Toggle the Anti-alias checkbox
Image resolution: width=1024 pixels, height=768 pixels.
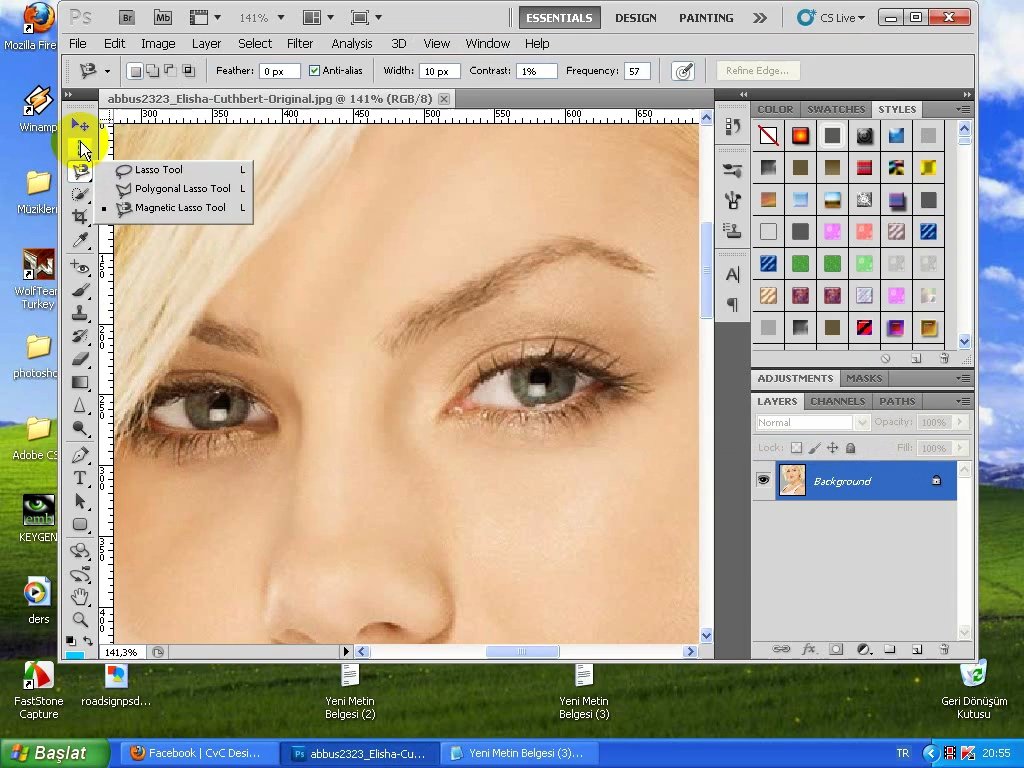click(x=314, y=71)
